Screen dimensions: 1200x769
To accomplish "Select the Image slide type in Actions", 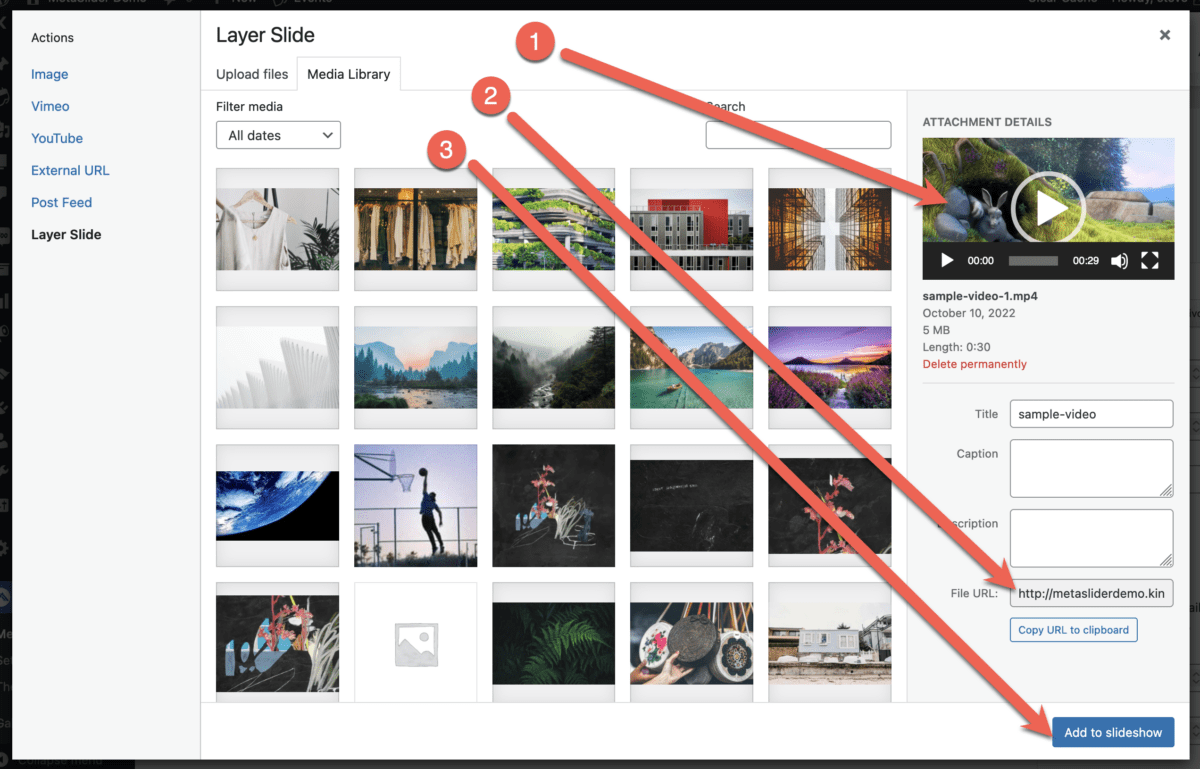I will pyautogui.click(x=50, y=74).
